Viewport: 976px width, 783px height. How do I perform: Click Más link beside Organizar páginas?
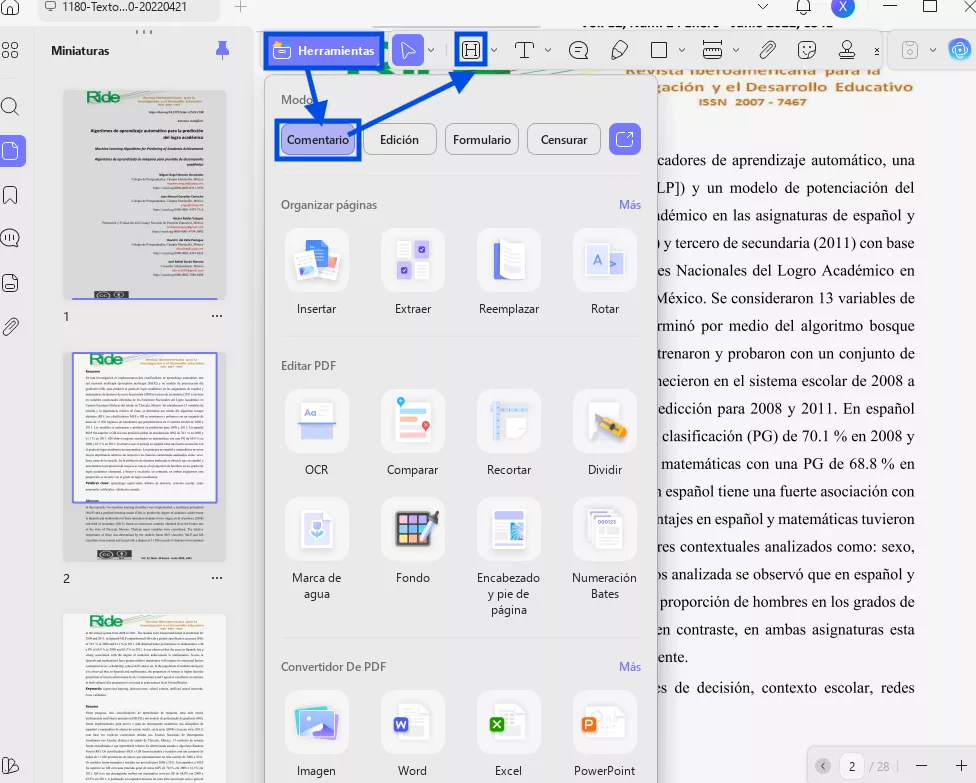point(630,205)
